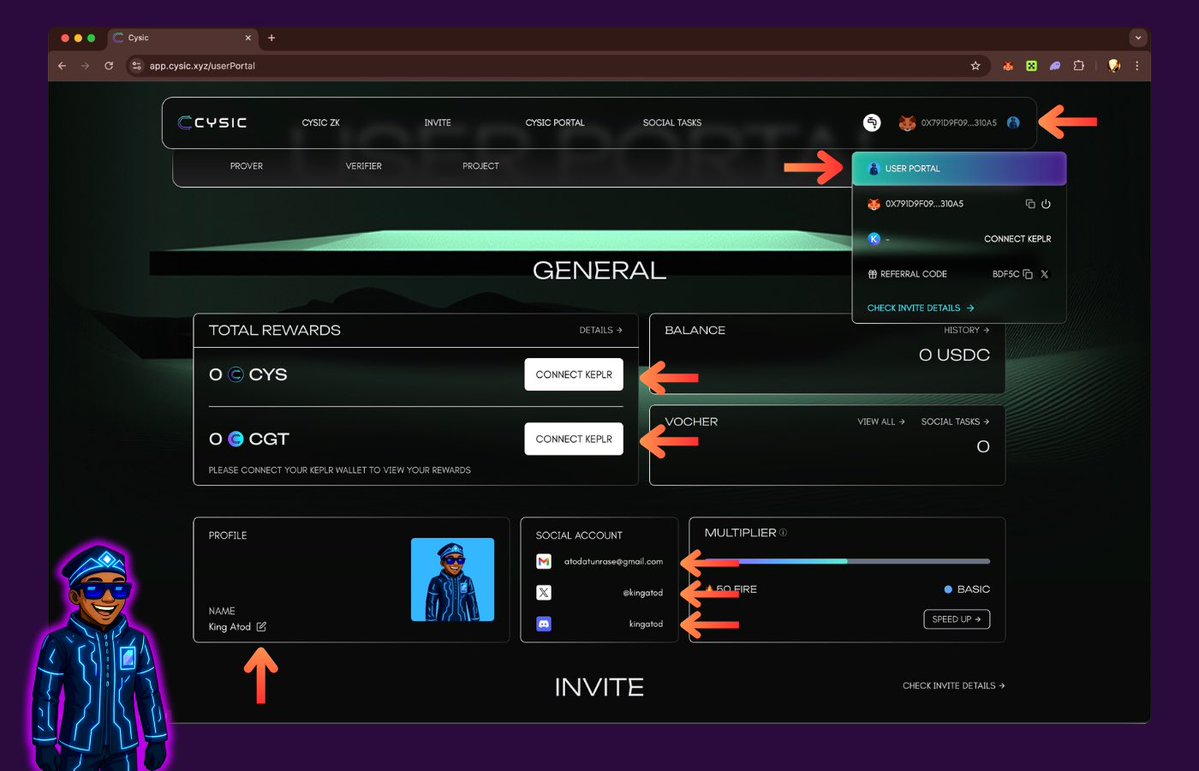Click the CYS token icon
Viewport: 1199px width, 771px height.
(x=236, y=375)
